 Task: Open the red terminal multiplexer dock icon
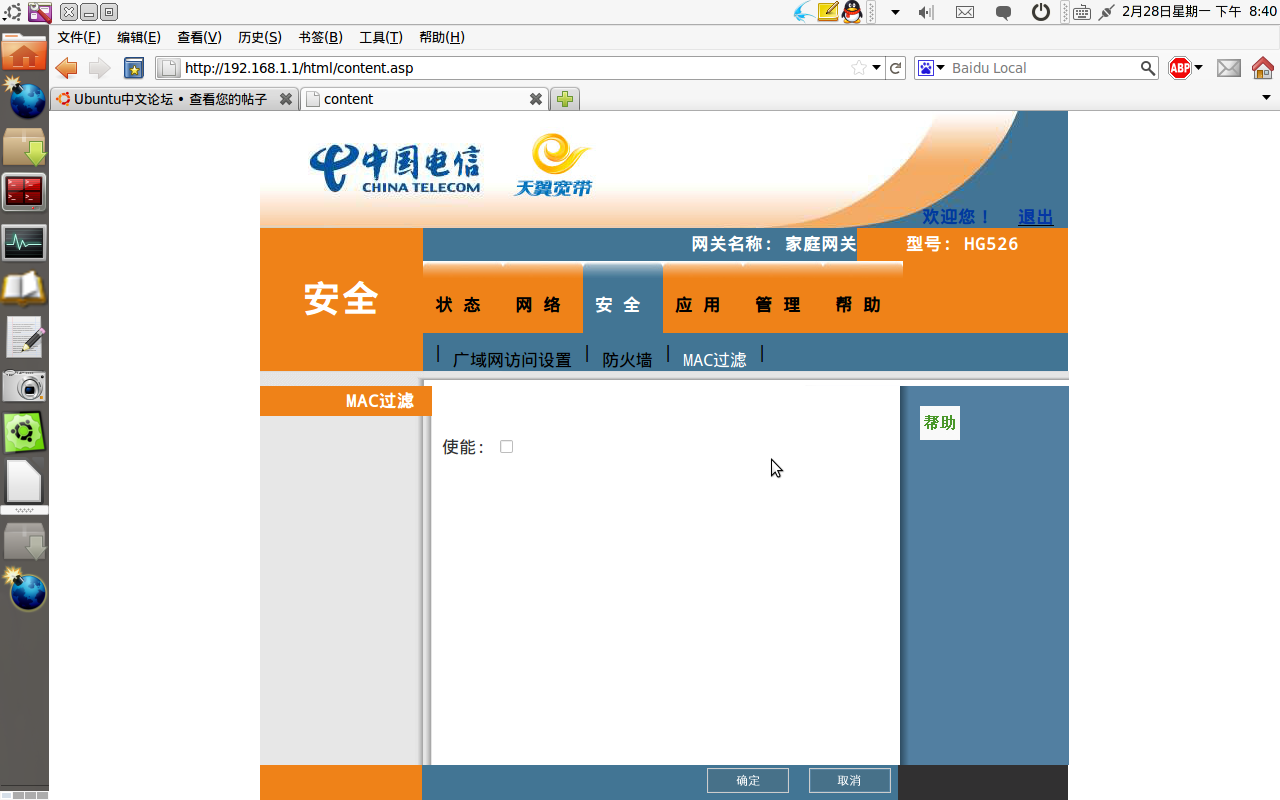click(x=24, y=192)
